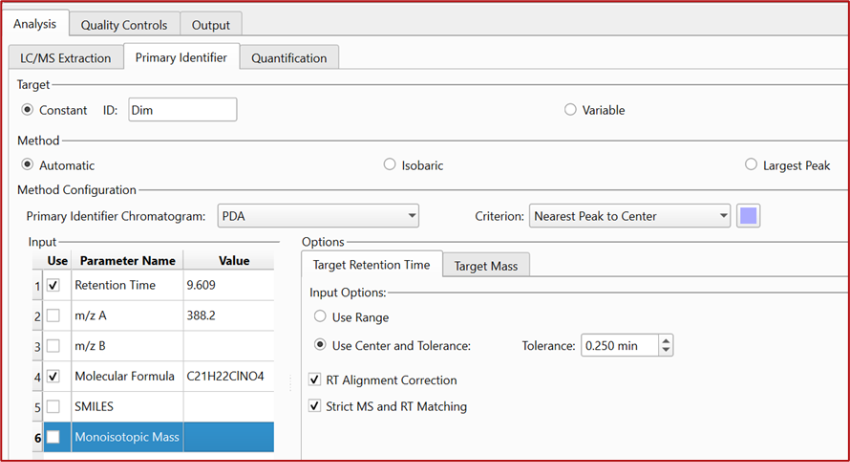Click the target ID text field
Viewport: 850px width, 462px height.
click(182, 110)
